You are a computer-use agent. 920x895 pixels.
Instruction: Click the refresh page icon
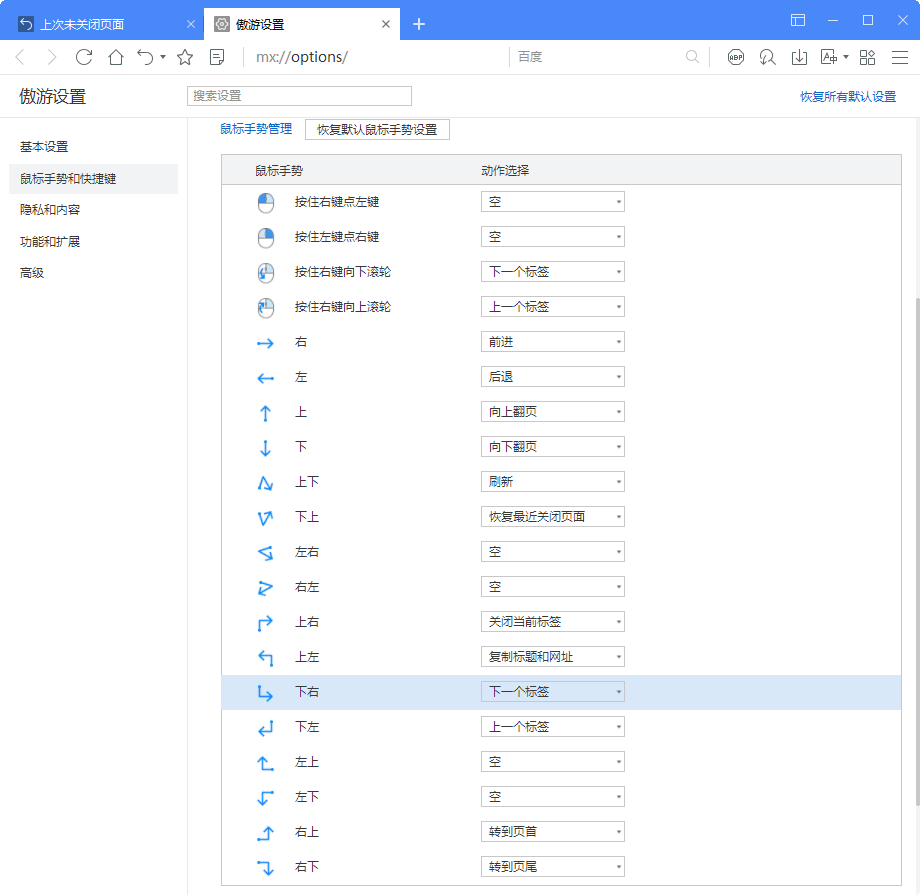pos(84,57)
